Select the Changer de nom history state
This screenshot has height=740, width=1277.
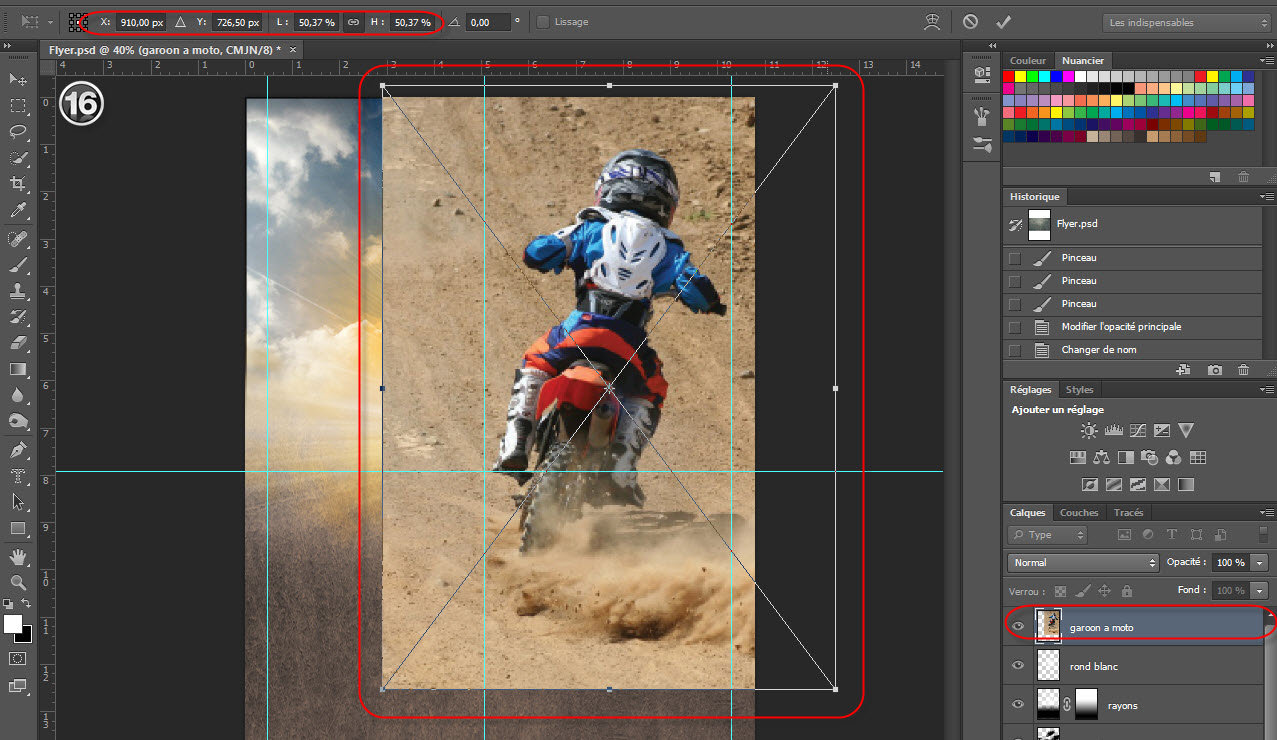click(1098, 350)
